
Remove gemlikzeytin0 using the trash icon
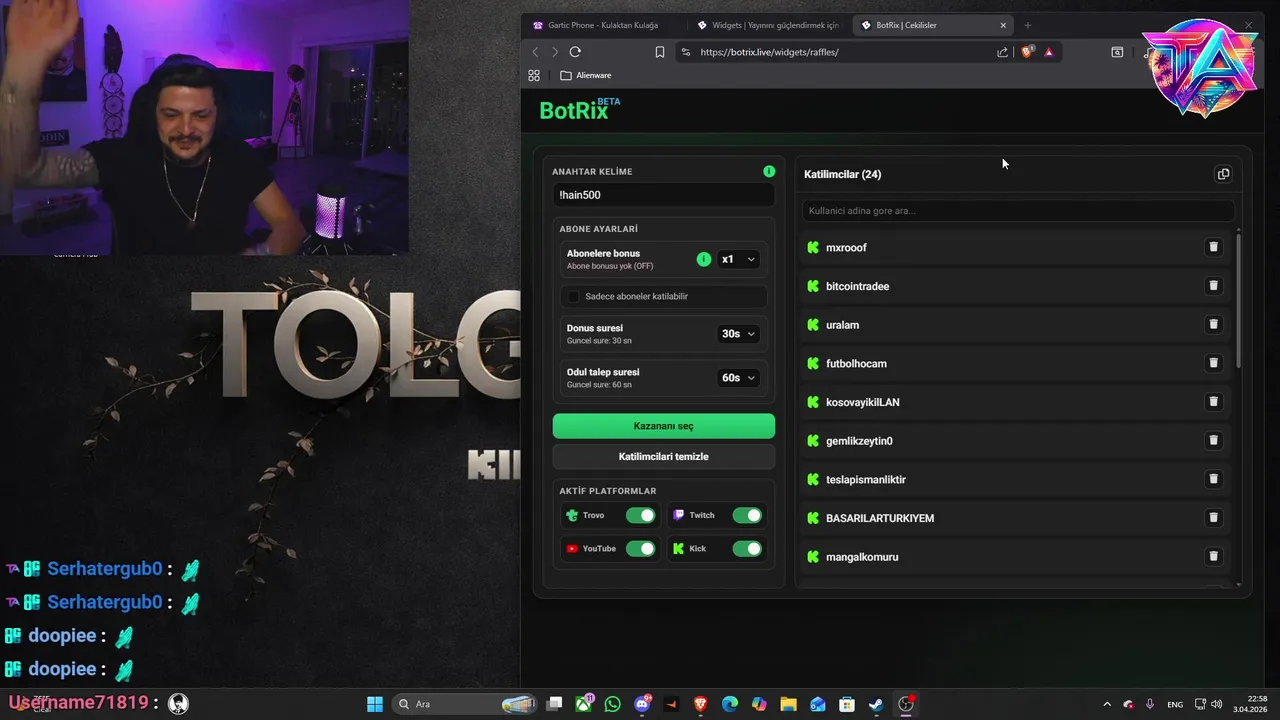coord(1213,440)
